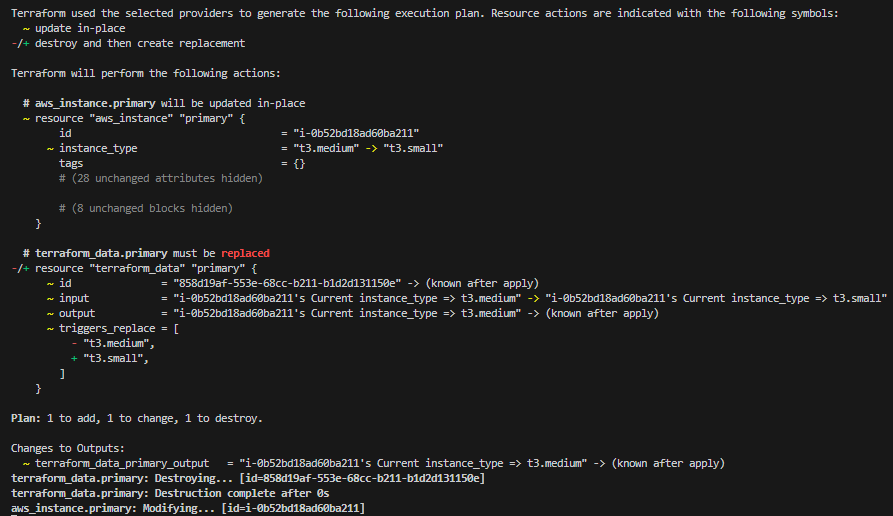Click the red 'replaced' word
The width and height of the screenshot is (893, 516).
click(x=245, y=253)
